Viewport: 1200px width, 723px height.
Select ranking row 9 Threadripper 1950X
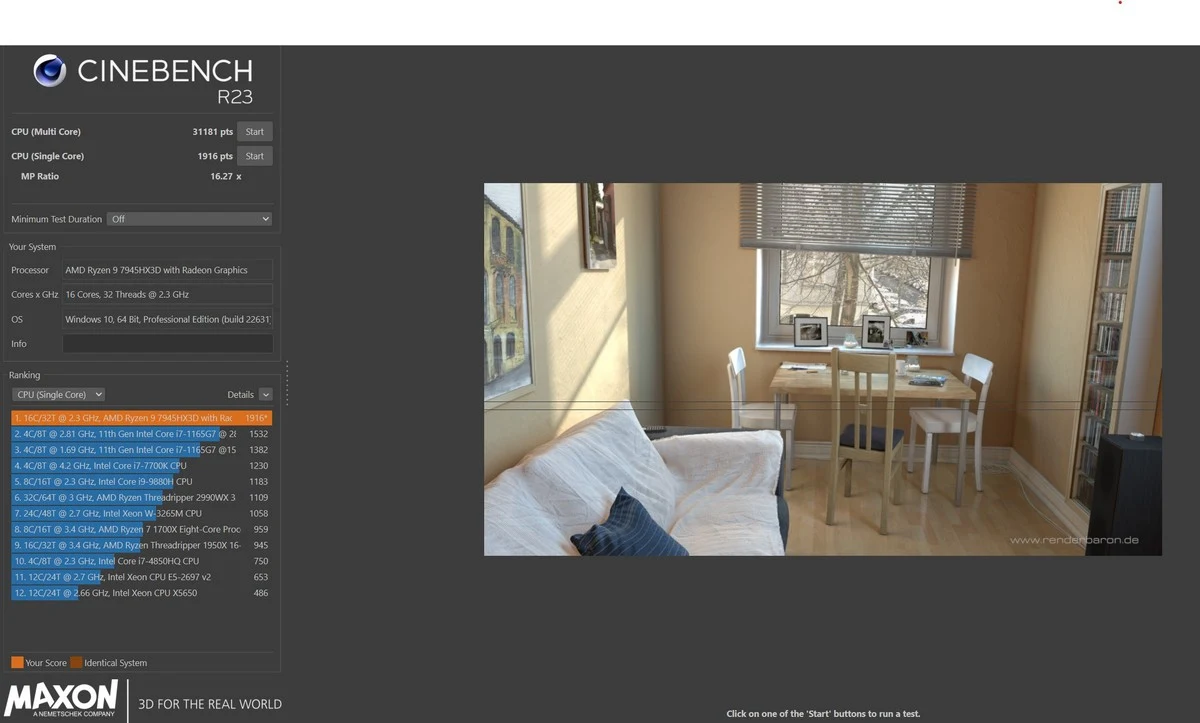pos(142,545)
